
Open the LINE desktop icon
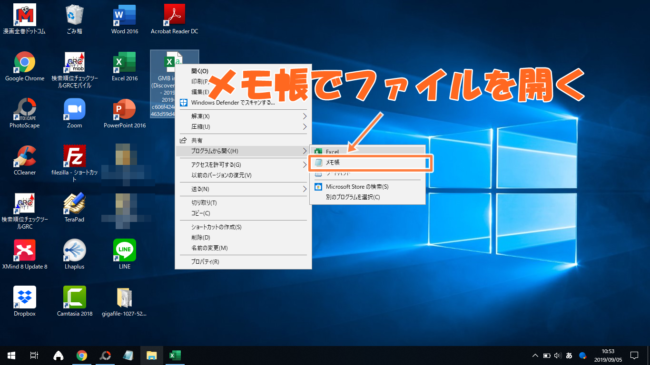124,254
